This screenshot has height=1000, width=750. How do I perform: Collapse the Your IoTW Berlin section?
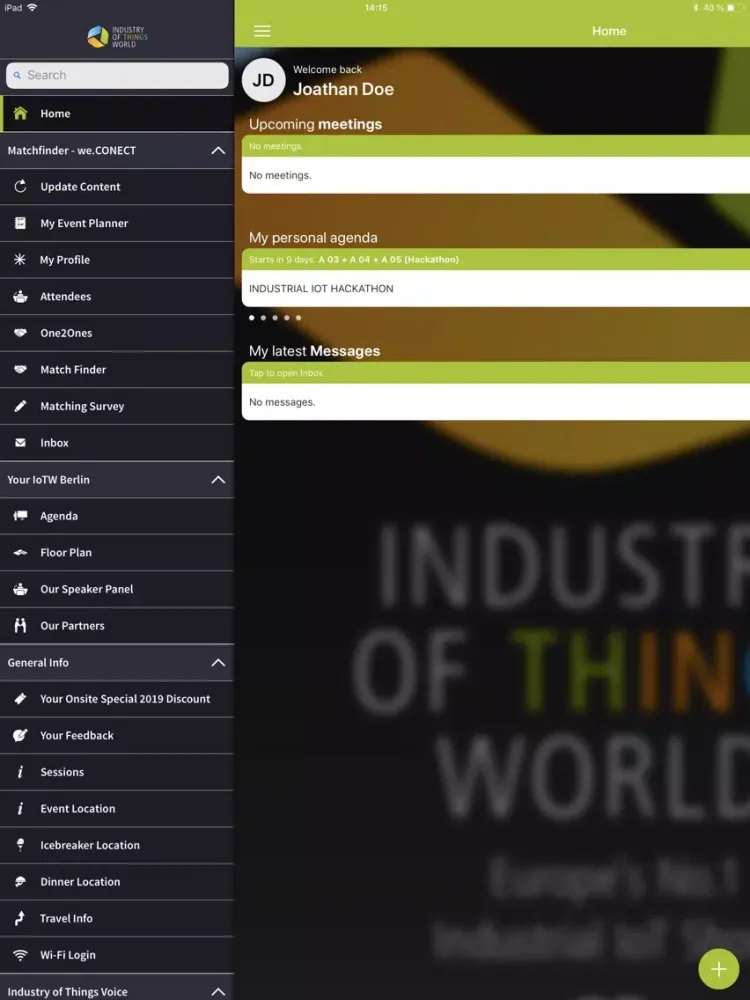218,480
